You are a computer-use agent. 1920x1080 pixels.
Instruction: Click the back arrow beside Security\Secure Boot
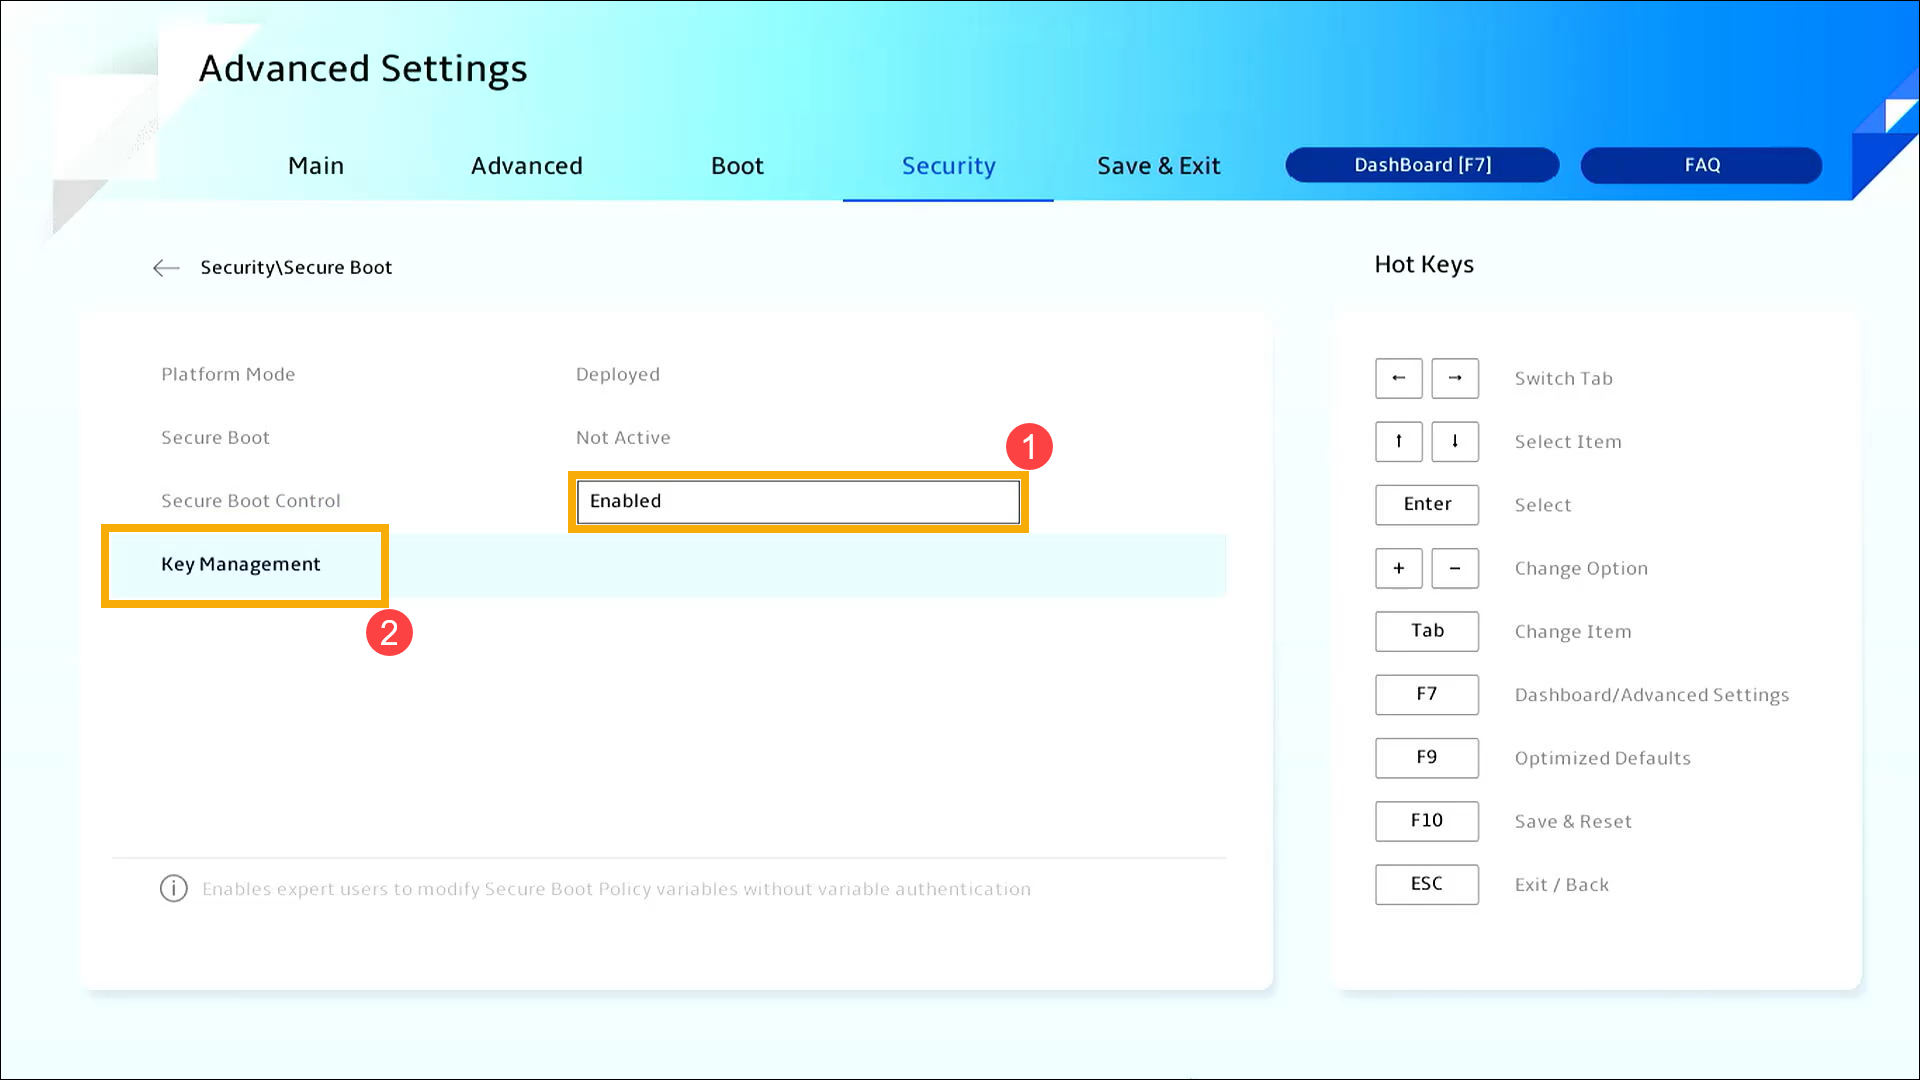166,267
